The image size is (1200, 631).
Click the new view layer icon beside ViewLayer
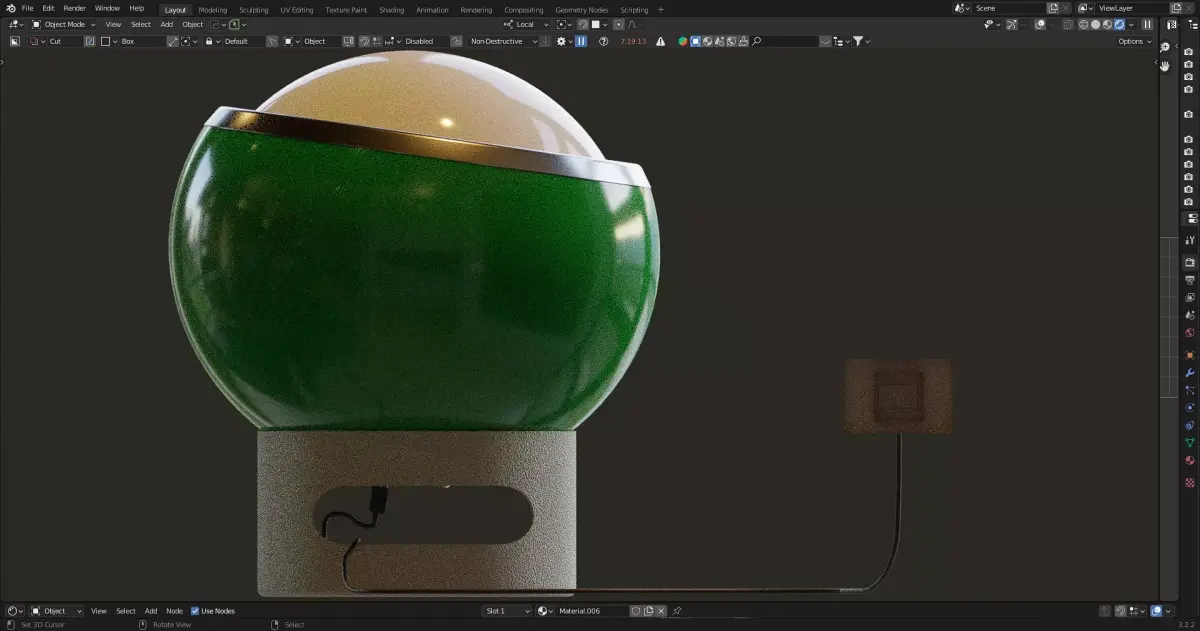1176,8
